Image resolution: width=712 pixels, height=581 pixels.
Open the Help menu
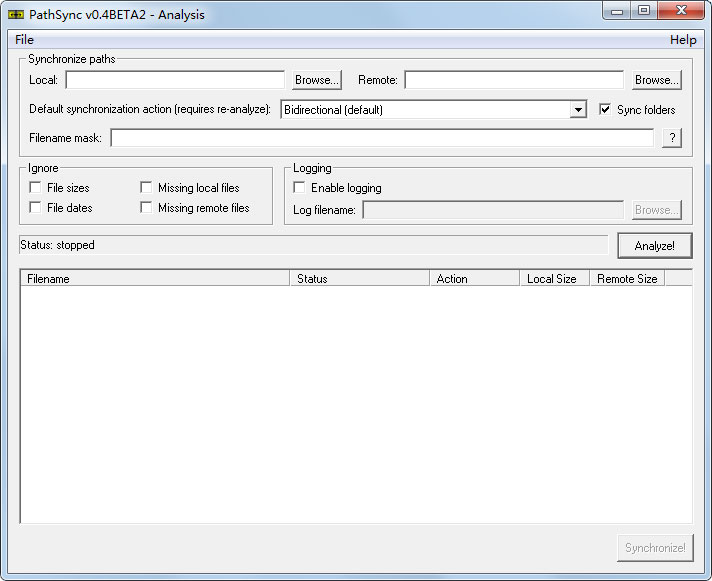coord(683,40)
